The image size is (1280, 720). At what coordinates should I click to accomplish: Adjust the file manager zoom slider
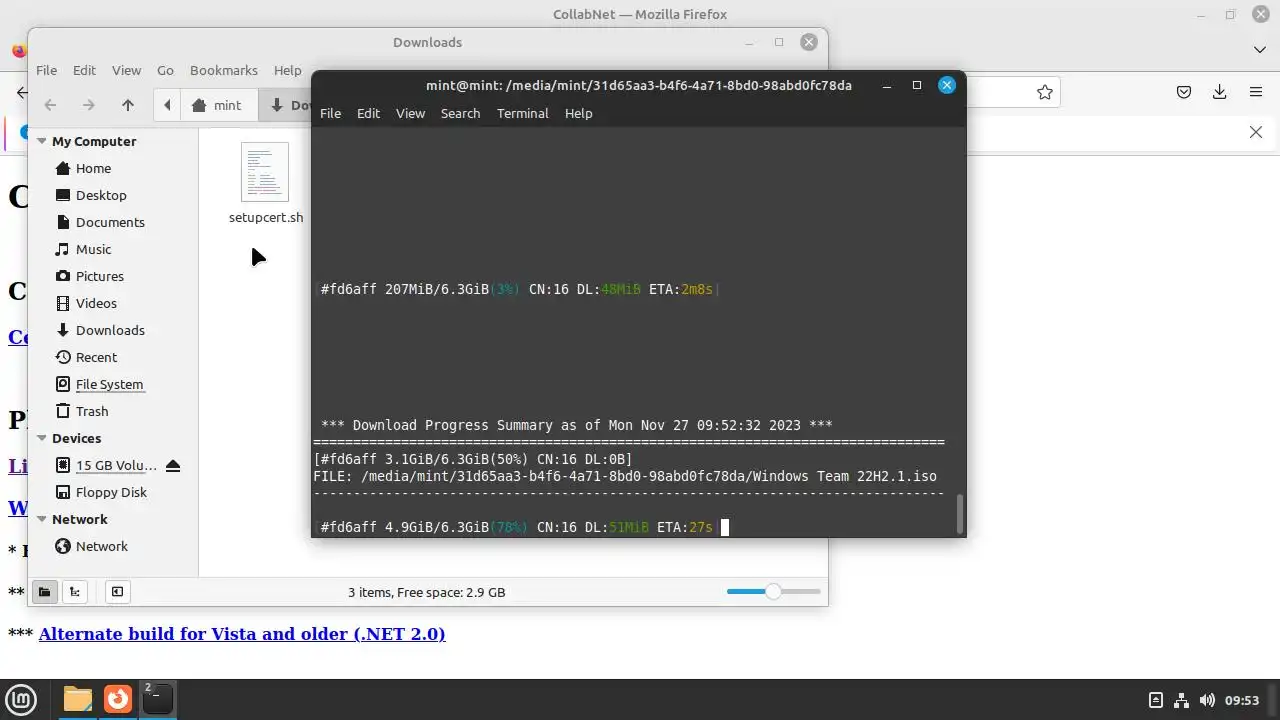[773, 592]
